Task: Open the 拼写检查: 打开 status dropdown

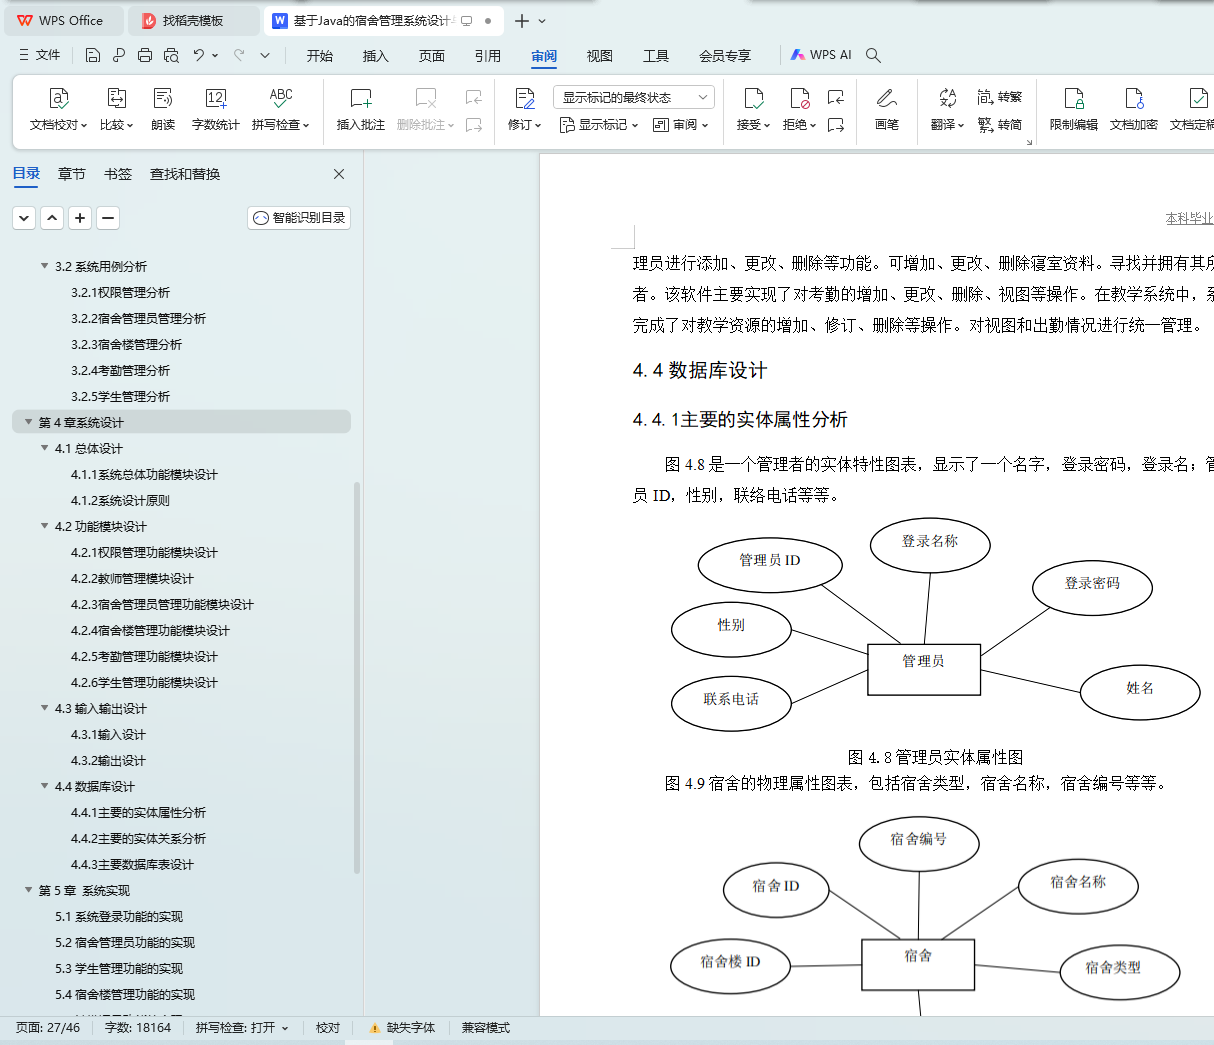Action: 242,1028
